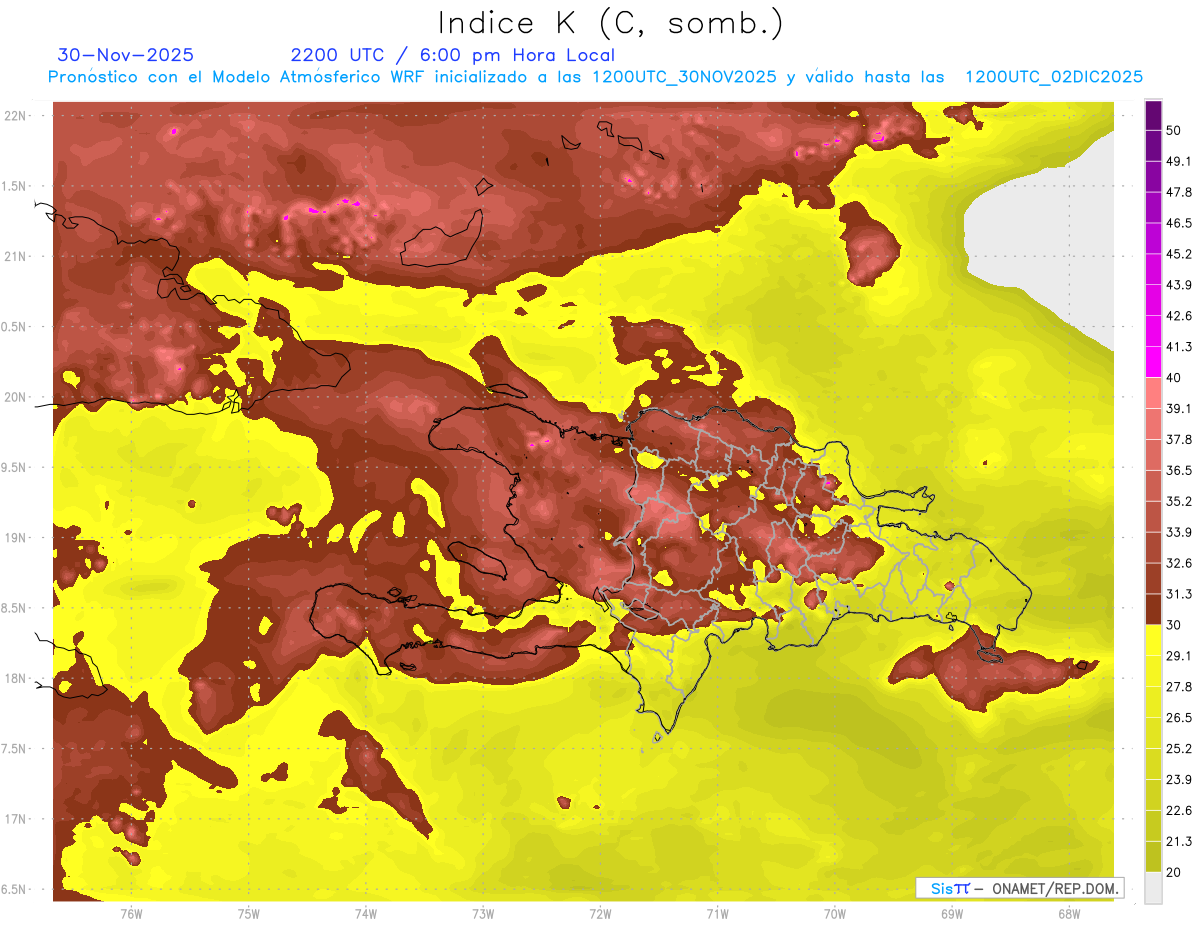Click the magenta swatch between 40 and 41.3
Screen dimensions: 1200x927
click(1153, 362)
